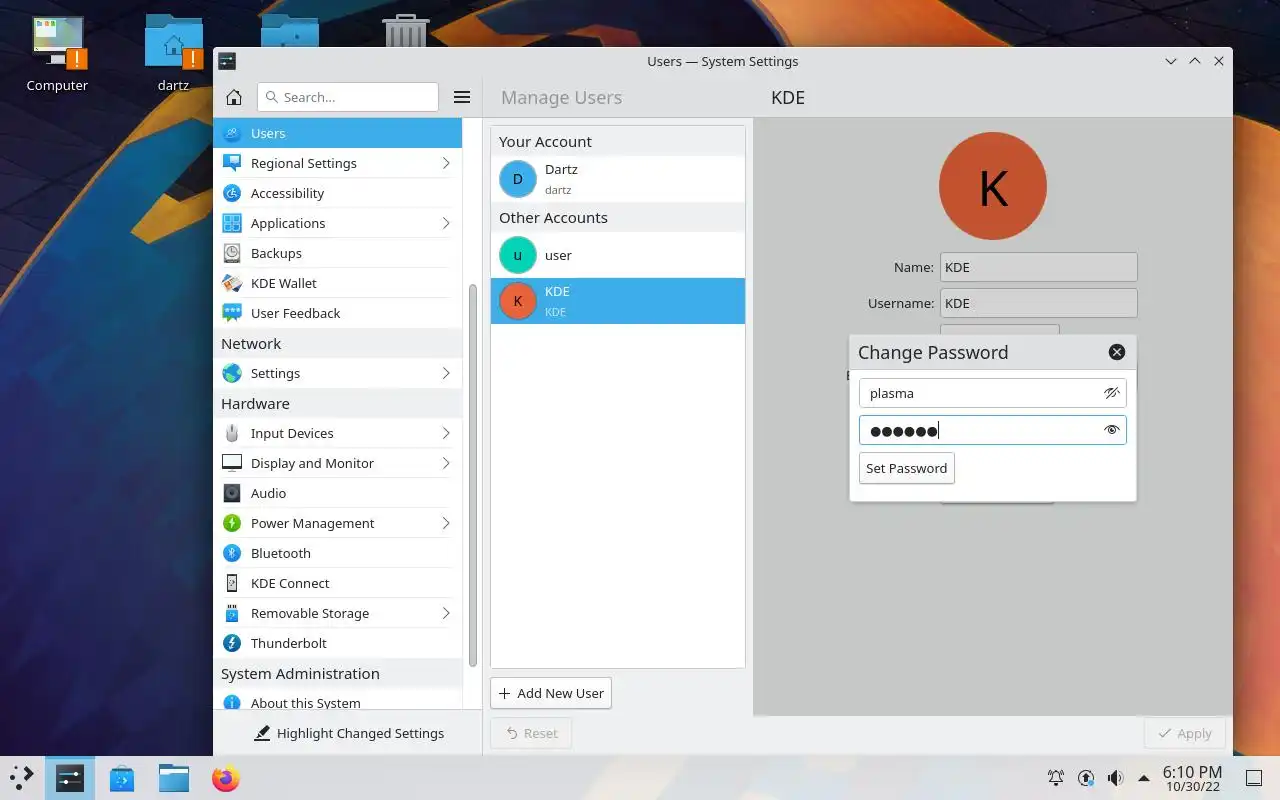Image resolution: width=1280 pixels, height=800 pixels.
Task: Click the Thunderbolt icon
Action: point(232,643)
